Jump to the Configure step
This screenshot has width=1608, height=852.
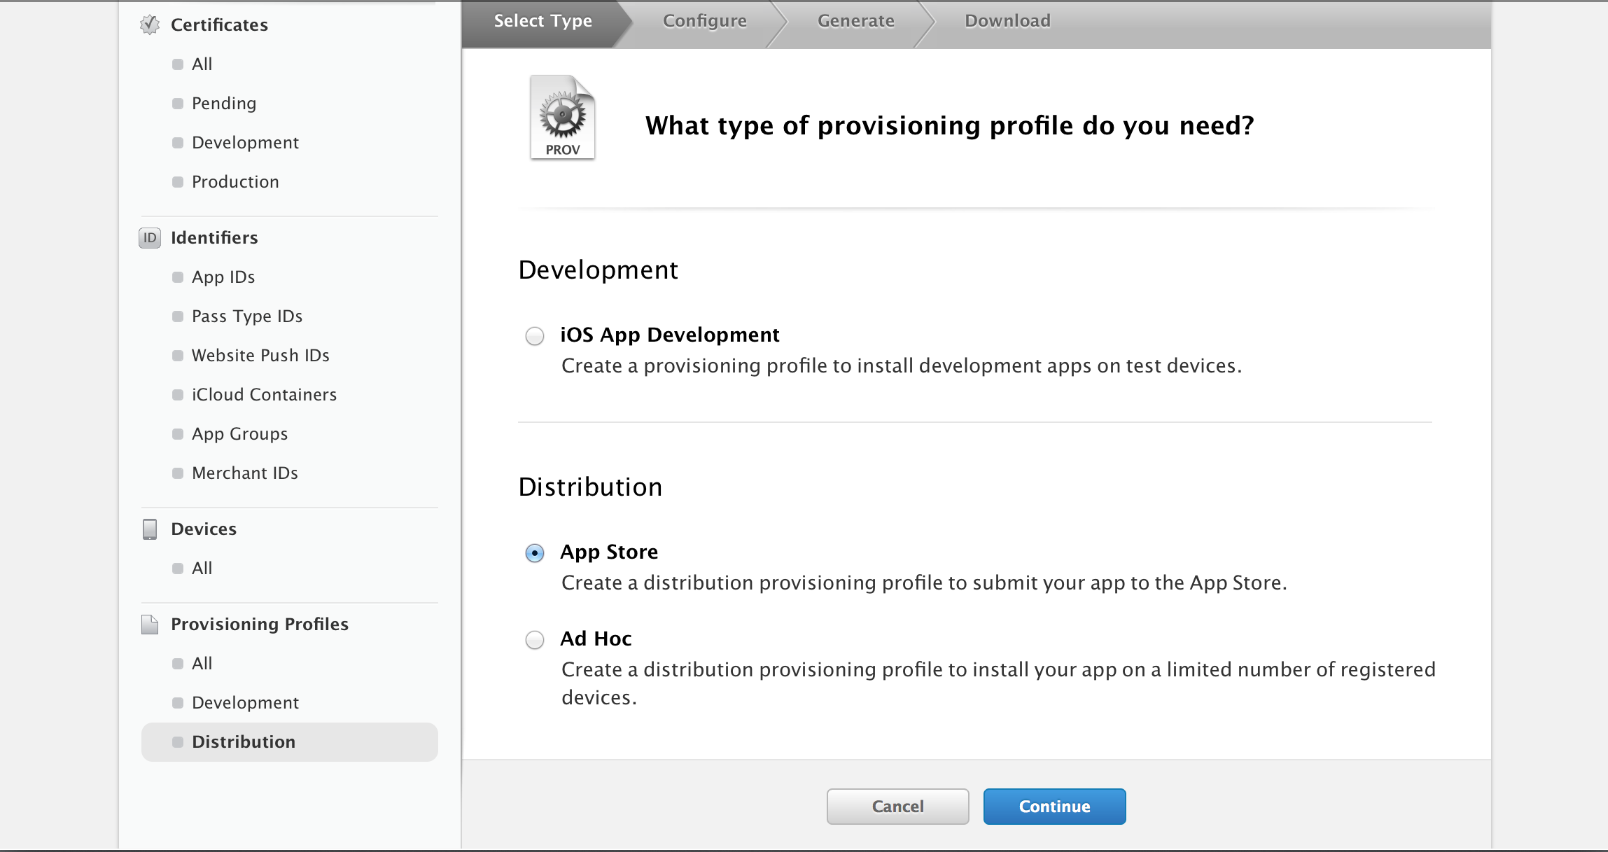[704, 21]
